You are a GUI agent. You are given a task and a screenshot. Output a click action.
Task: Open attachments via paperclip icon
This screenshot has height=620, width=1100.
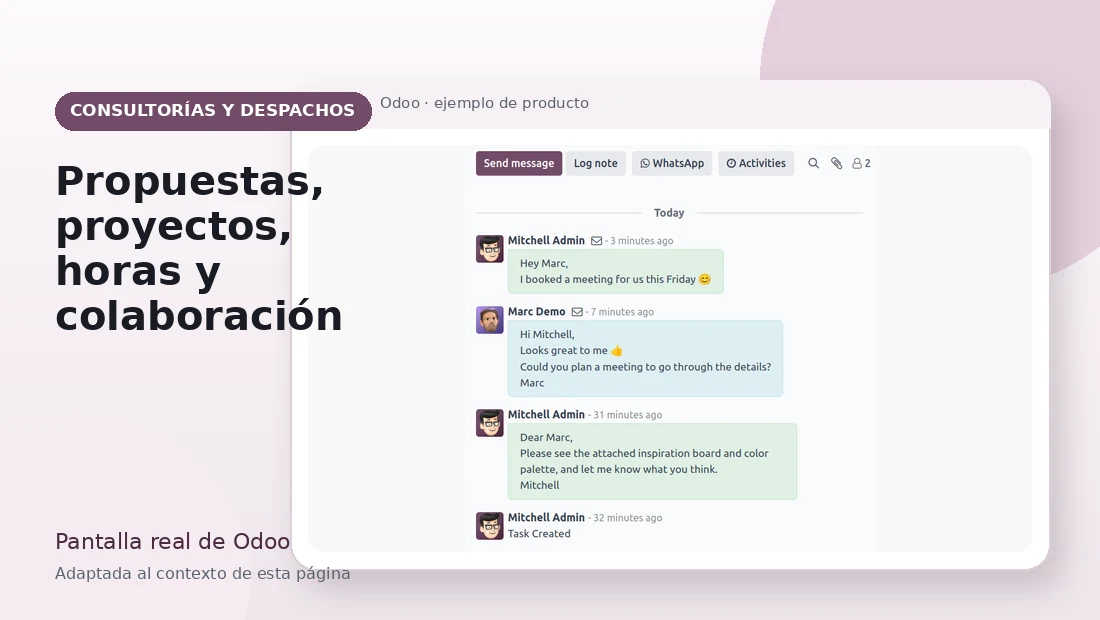[x=836, y=163]
